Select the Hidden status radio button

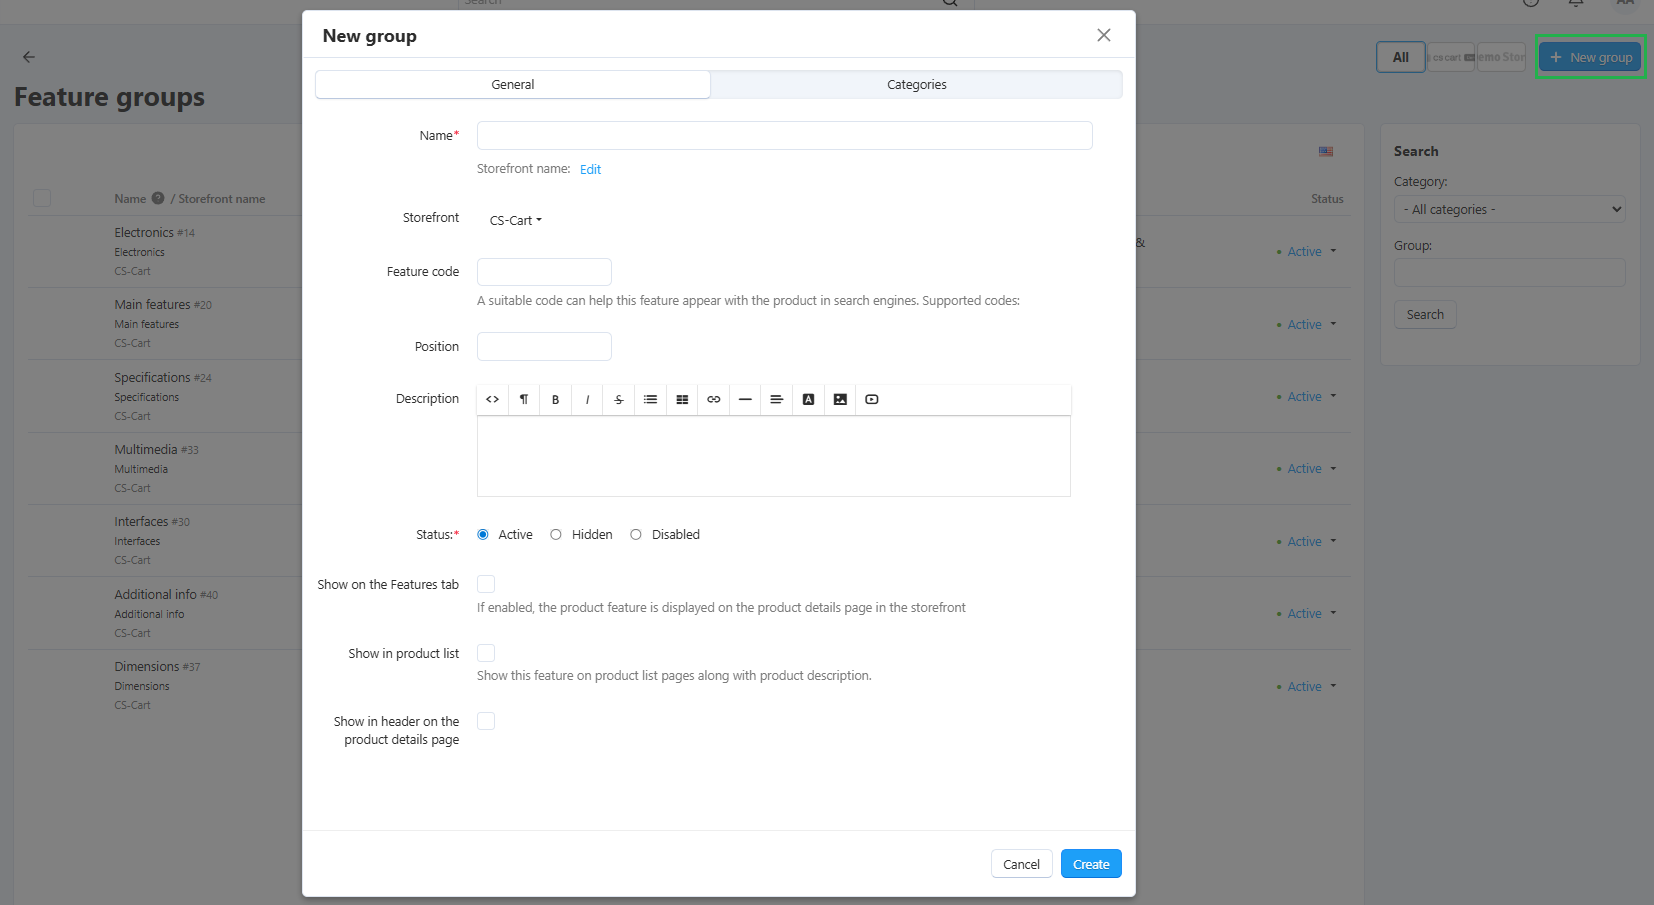[556, 535]
